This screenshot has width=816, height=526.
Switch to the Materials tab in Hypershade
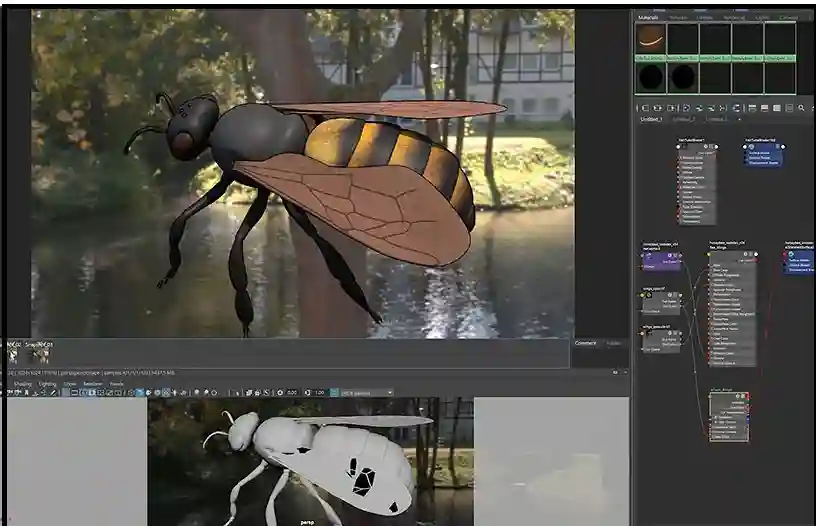[648, 18]
